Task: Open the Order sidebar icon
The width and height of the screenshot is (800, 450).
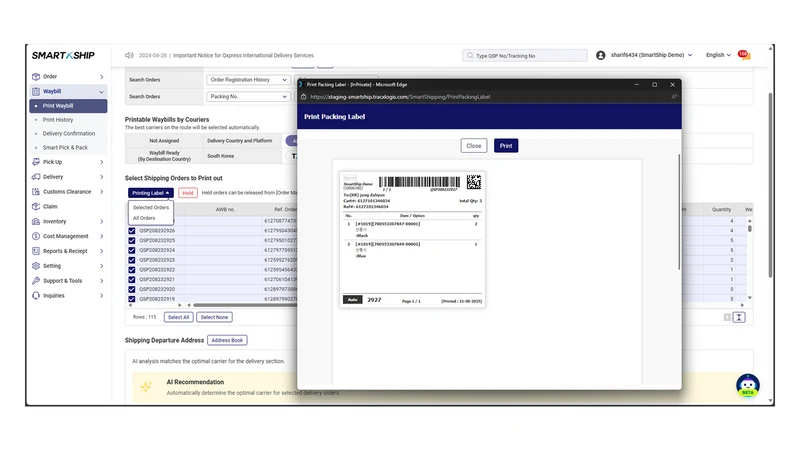Action: 36,77
